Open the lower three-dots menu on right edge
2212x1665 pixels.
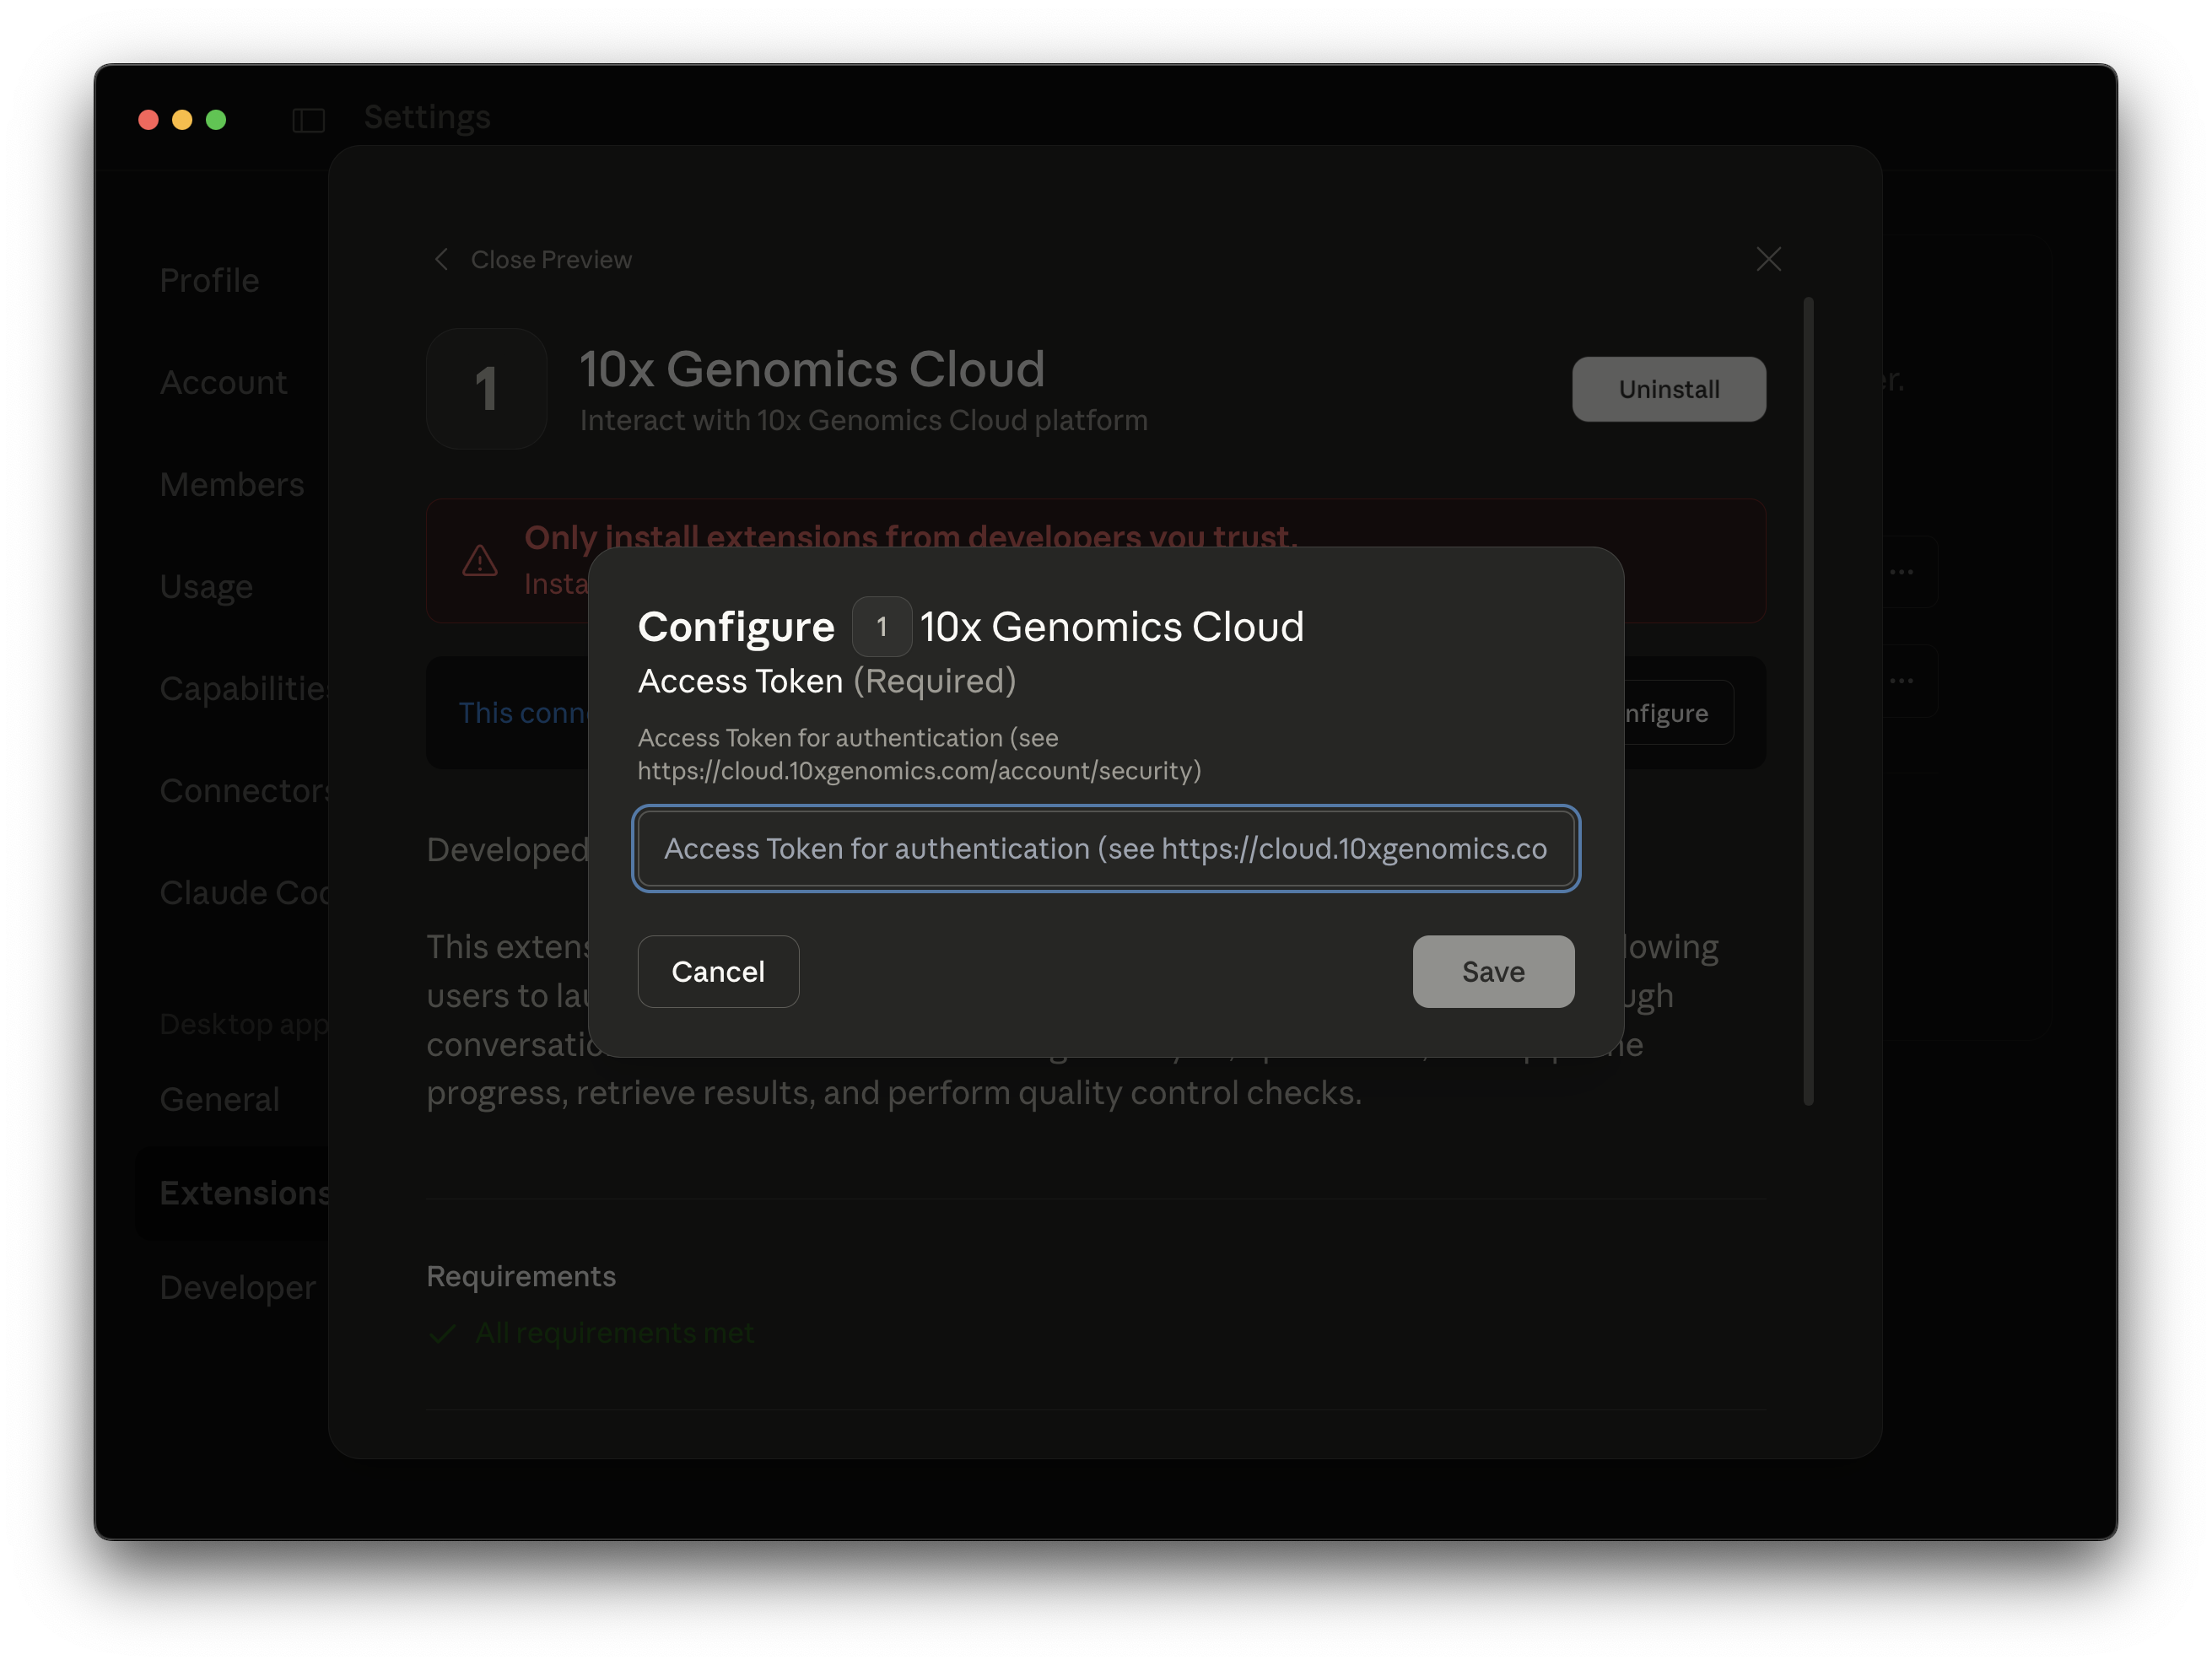pos(1901,681)
